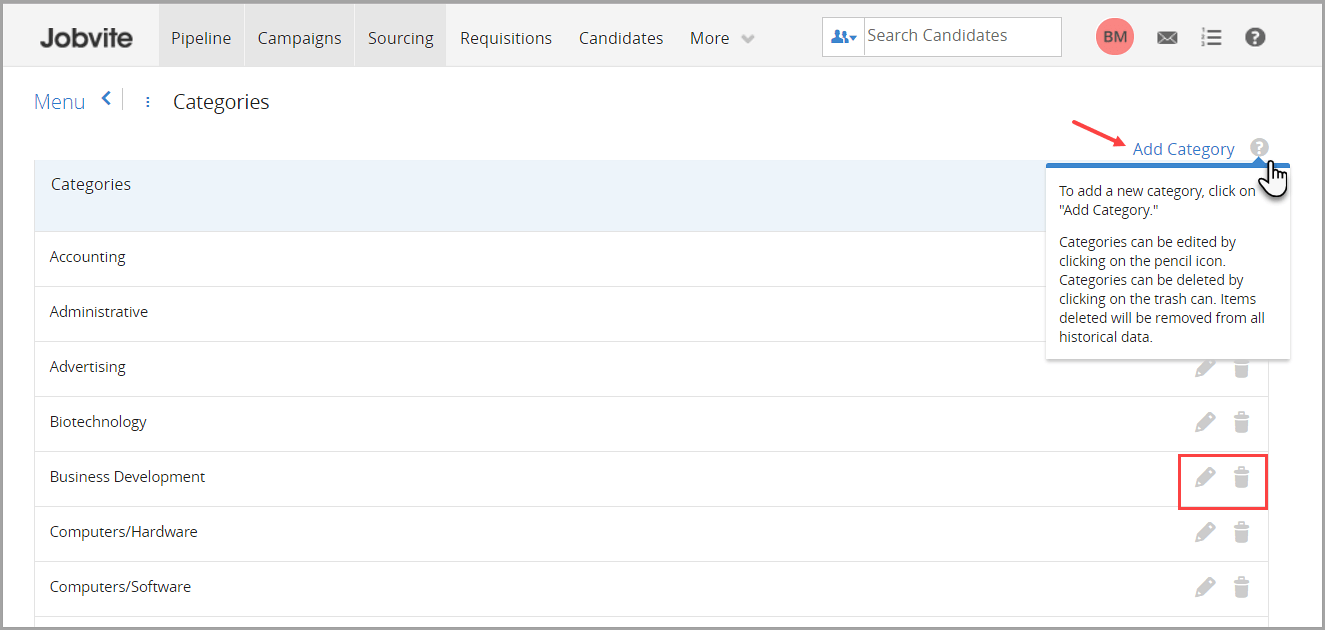
Task: Click the vertical dots breadcrumb expander
Action: (147, 101)
